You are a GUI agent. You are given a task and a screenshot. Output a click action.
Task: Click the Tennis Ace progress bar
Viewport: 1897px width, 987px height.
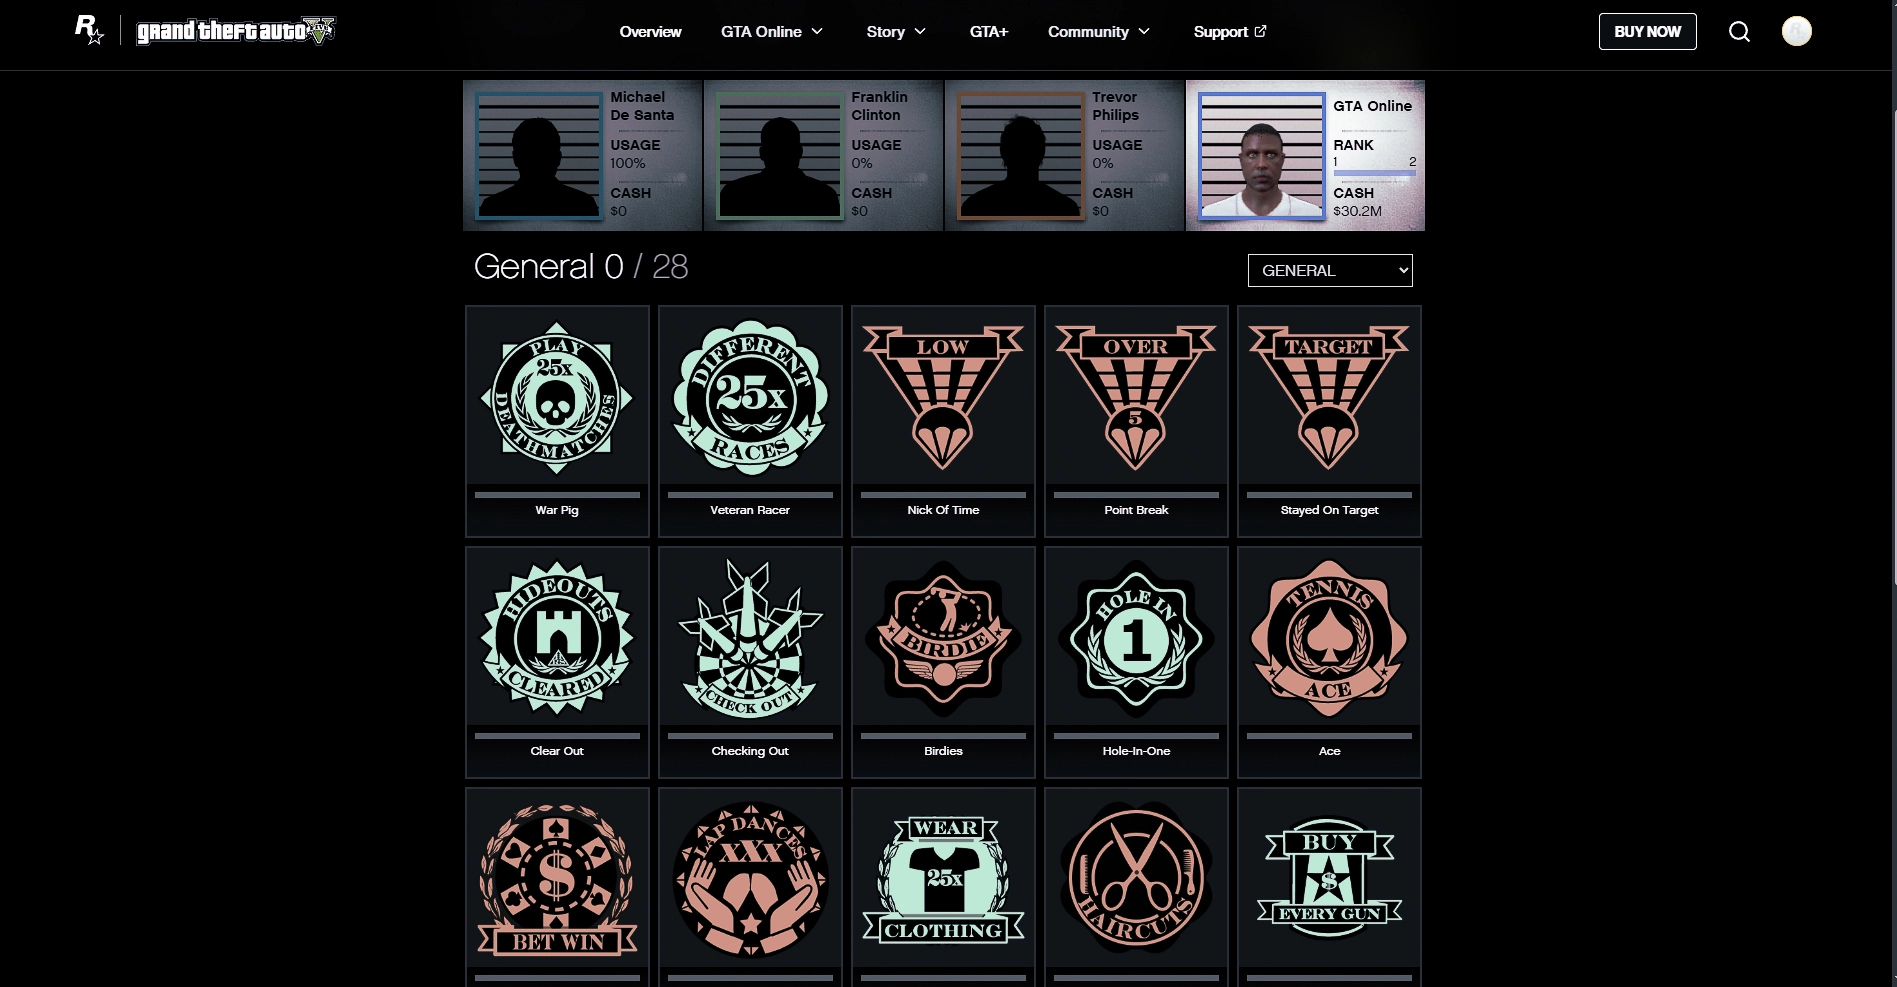coord(1329,735)
